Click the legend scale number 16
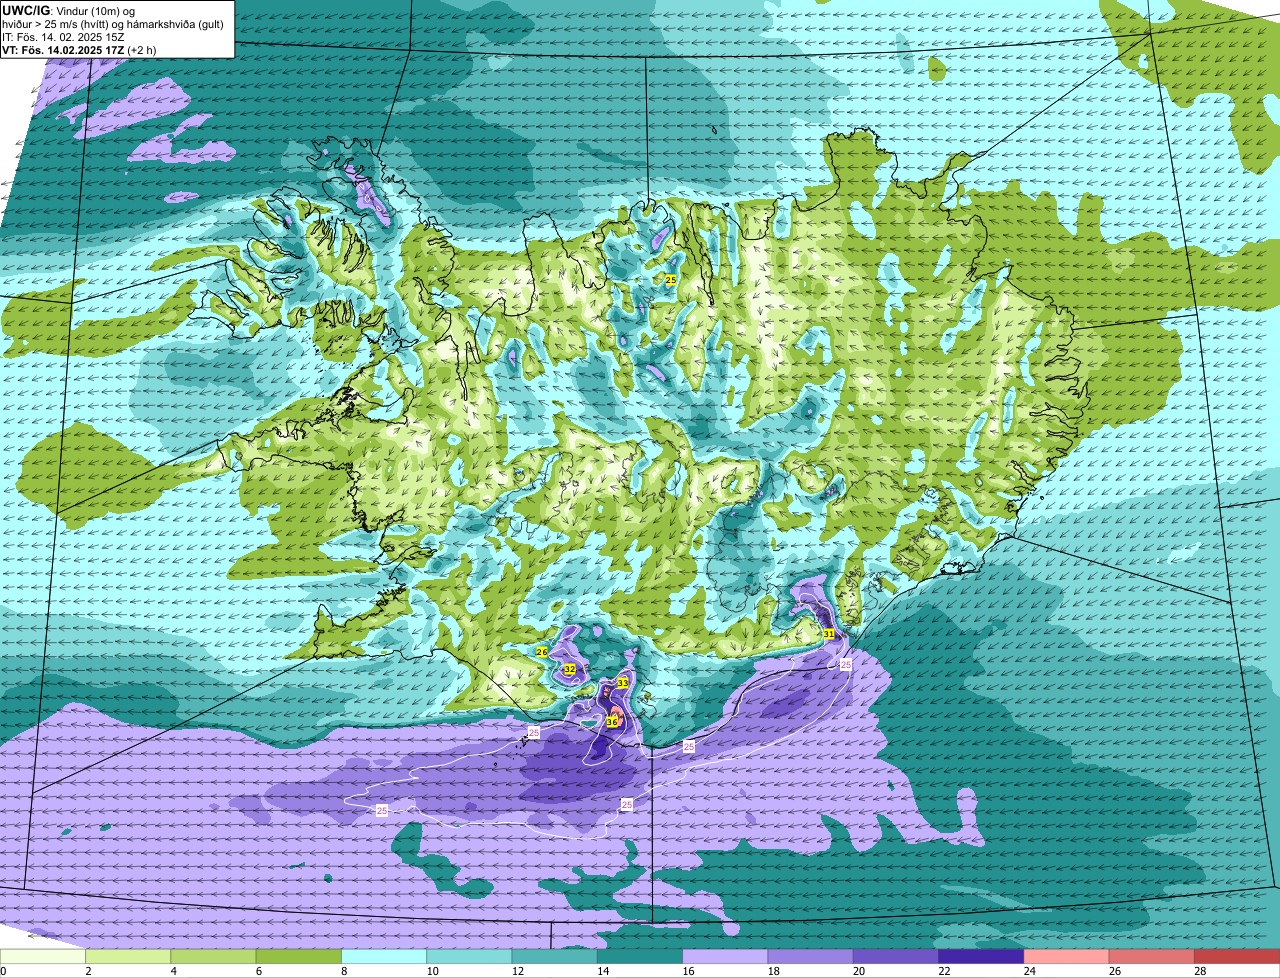 coord(689,971)
